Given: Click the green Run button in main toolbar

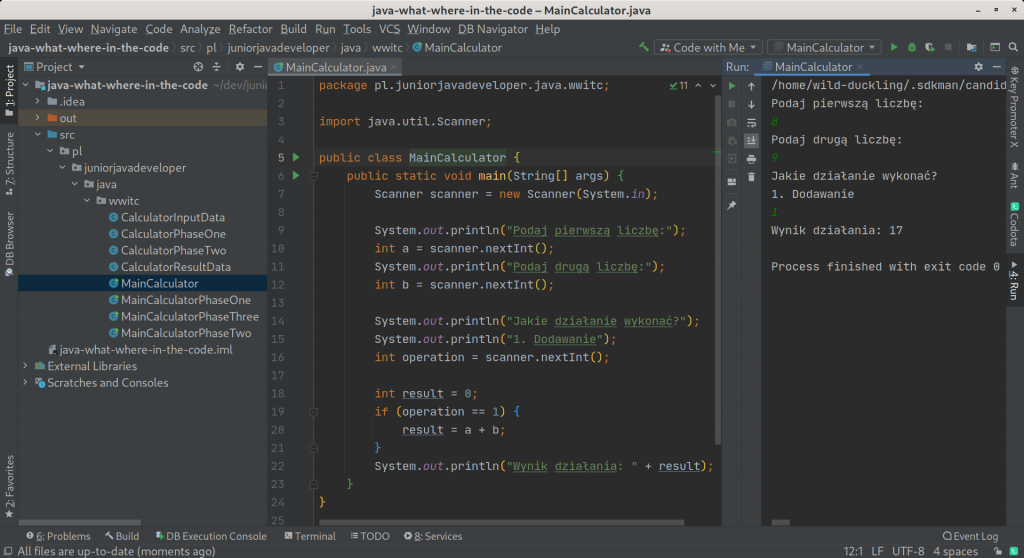Looking at the screenshot, I should click(x=894, y=47).
